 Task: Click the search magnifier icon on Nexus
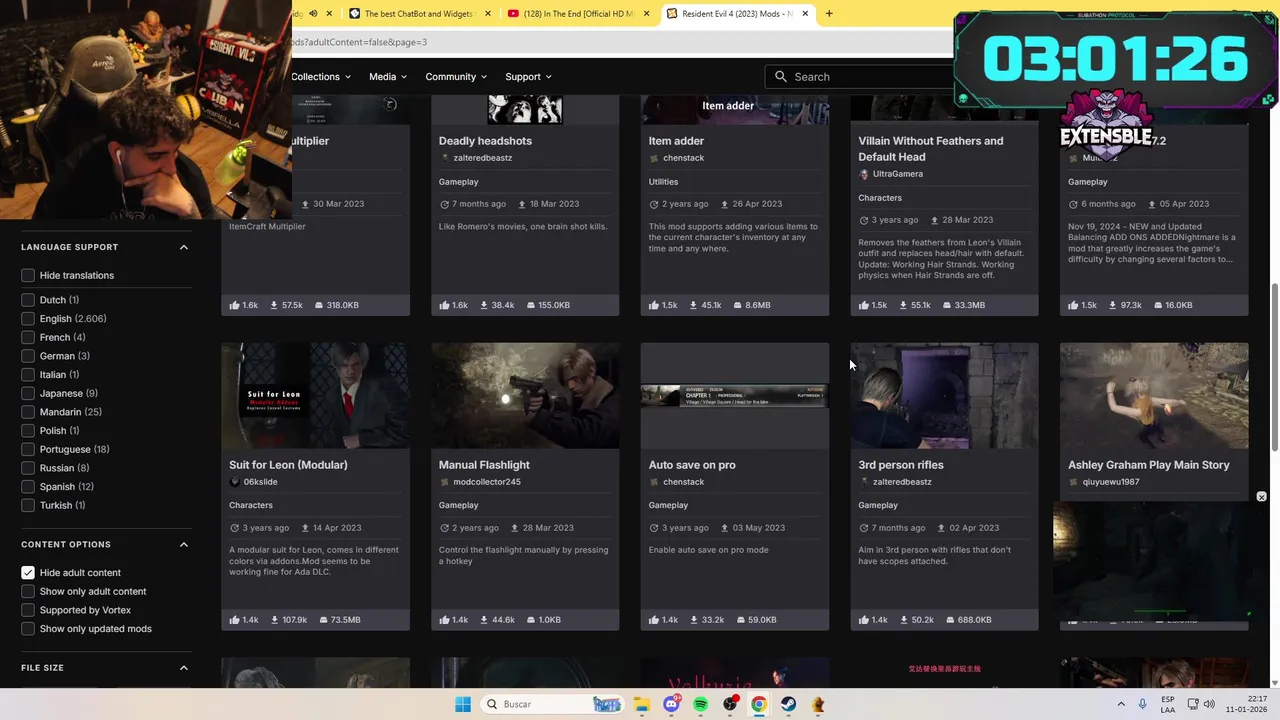(x=781, y=77)
